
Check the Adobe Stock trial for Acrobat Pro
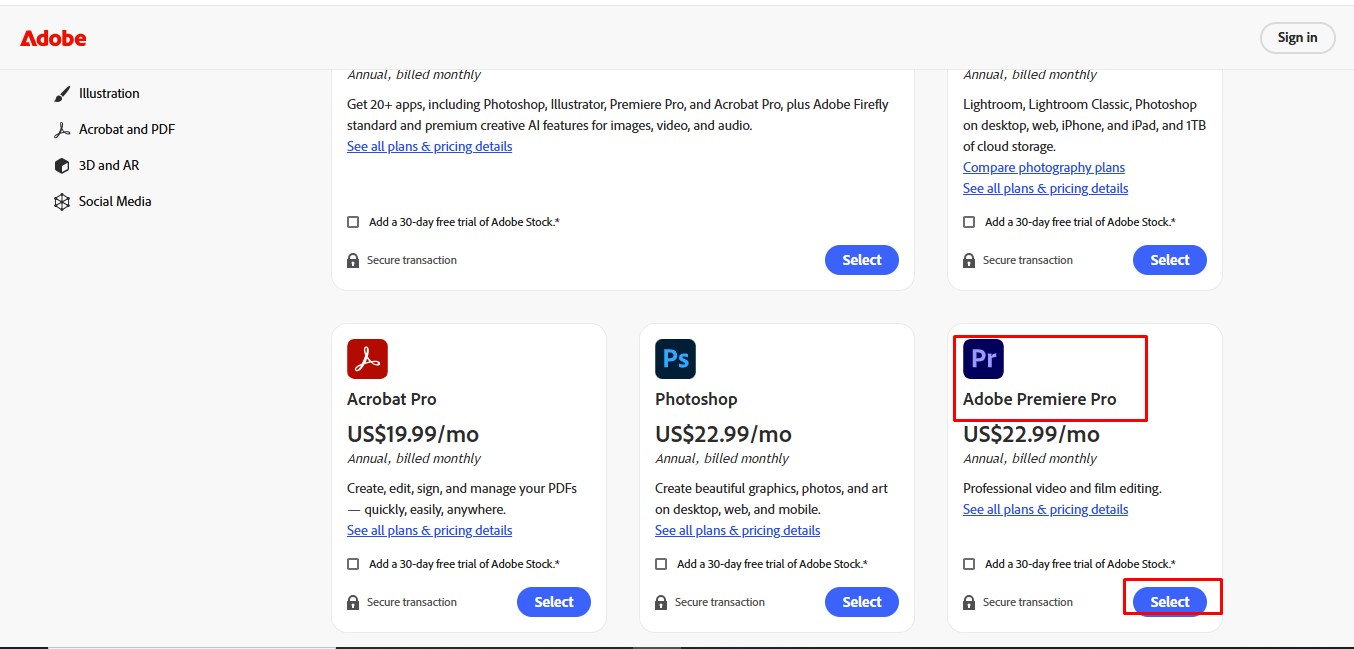point(352,563)
